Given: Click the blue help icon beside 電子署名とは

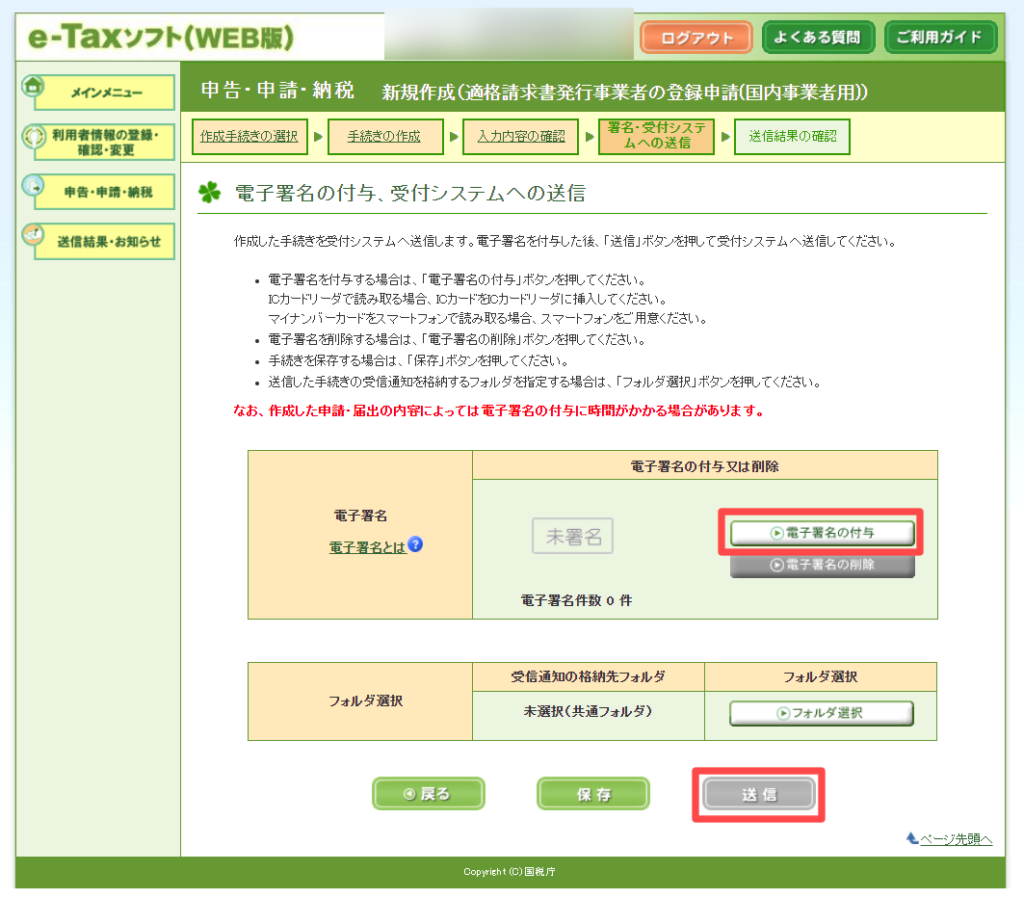Looking at the screenshot, I should (415, 545).
